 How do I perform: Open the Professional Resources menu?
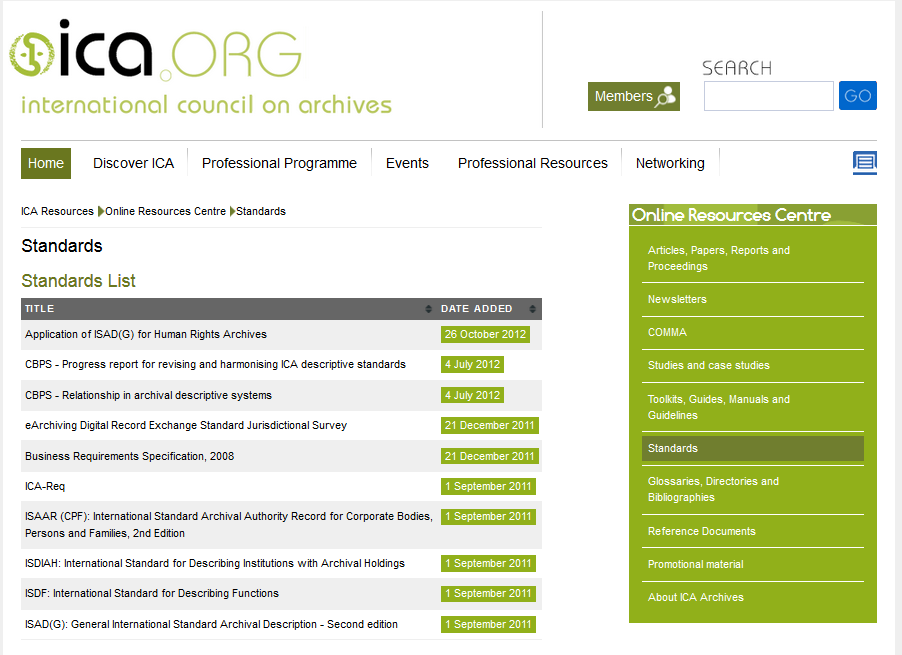(x=532, y=163)
